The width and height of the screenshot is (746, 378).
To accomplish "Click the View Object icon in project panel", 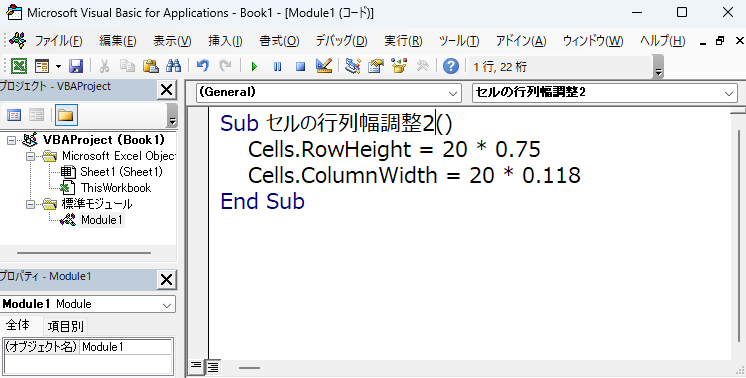I will [37, 115].
